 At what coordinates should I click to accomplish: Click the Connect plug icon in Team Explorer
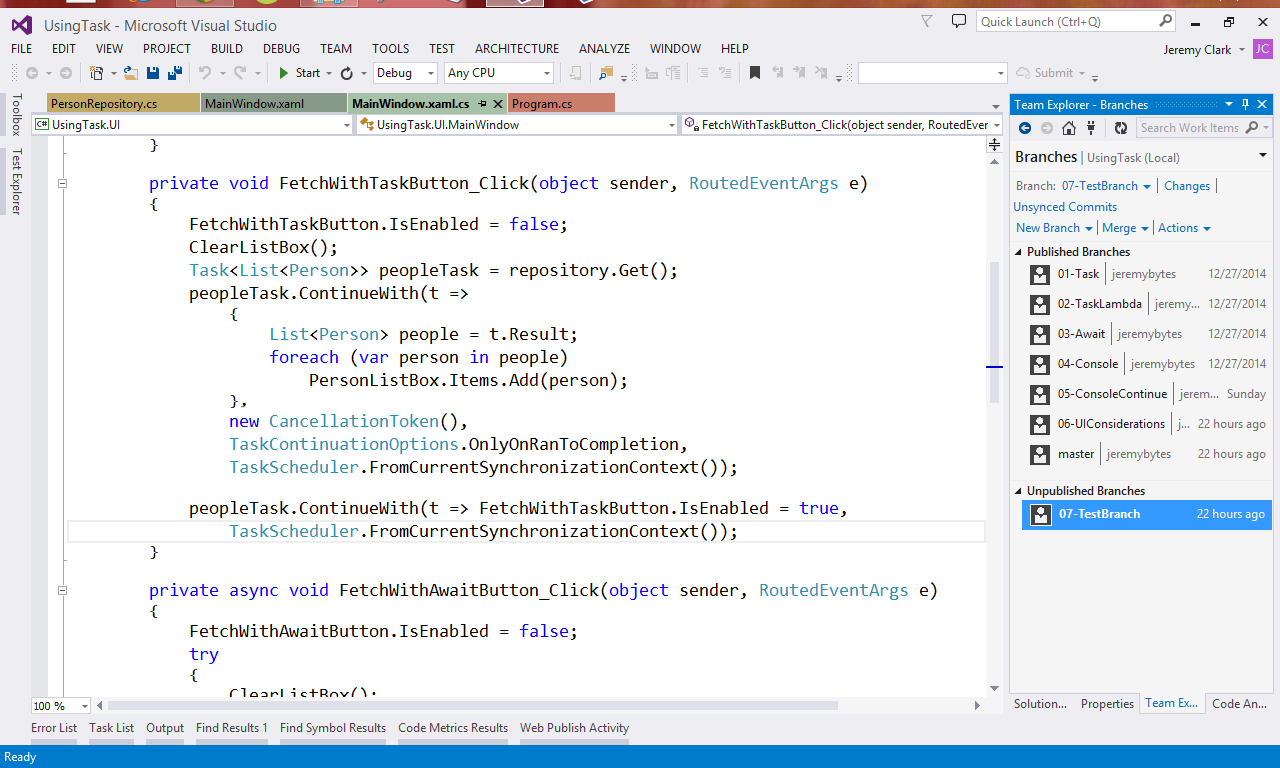coord(1090,127)
